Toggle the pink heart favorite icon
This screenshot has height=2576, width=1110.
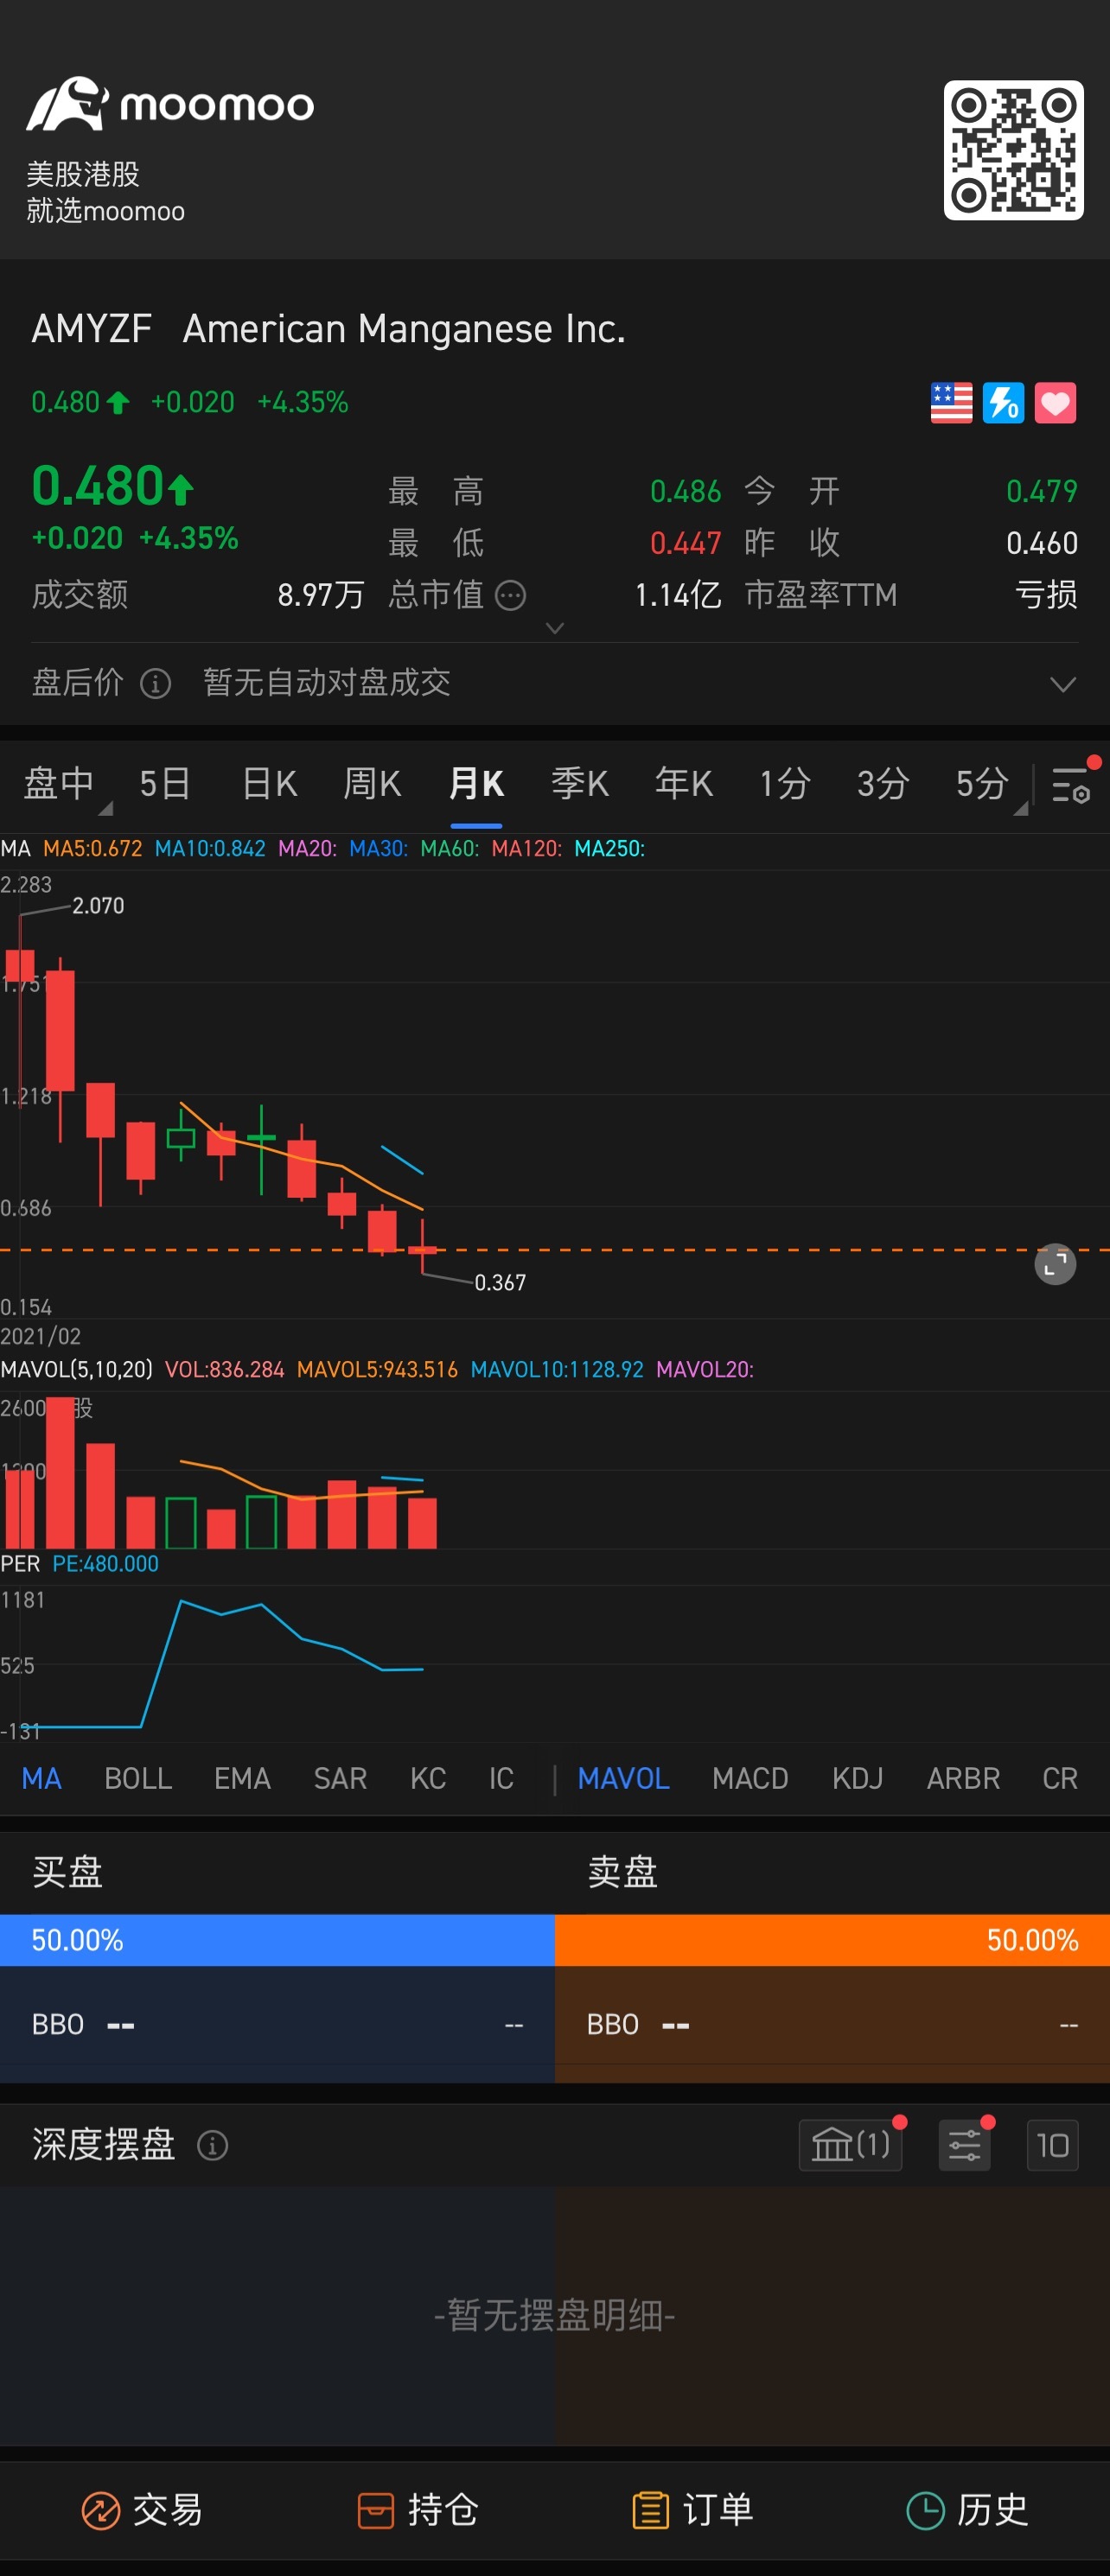[x=1055, y=403]
